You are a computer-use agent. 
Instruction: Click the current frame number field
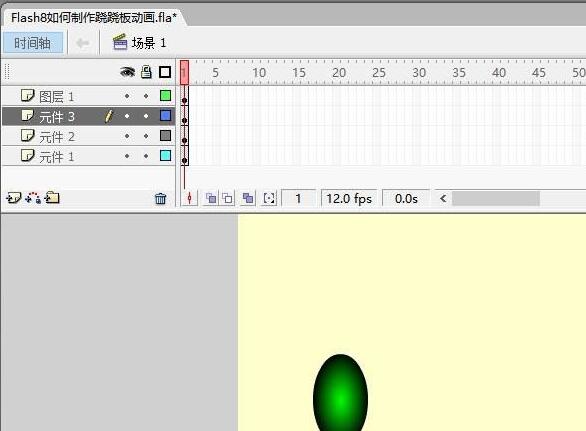coord(298,198)
